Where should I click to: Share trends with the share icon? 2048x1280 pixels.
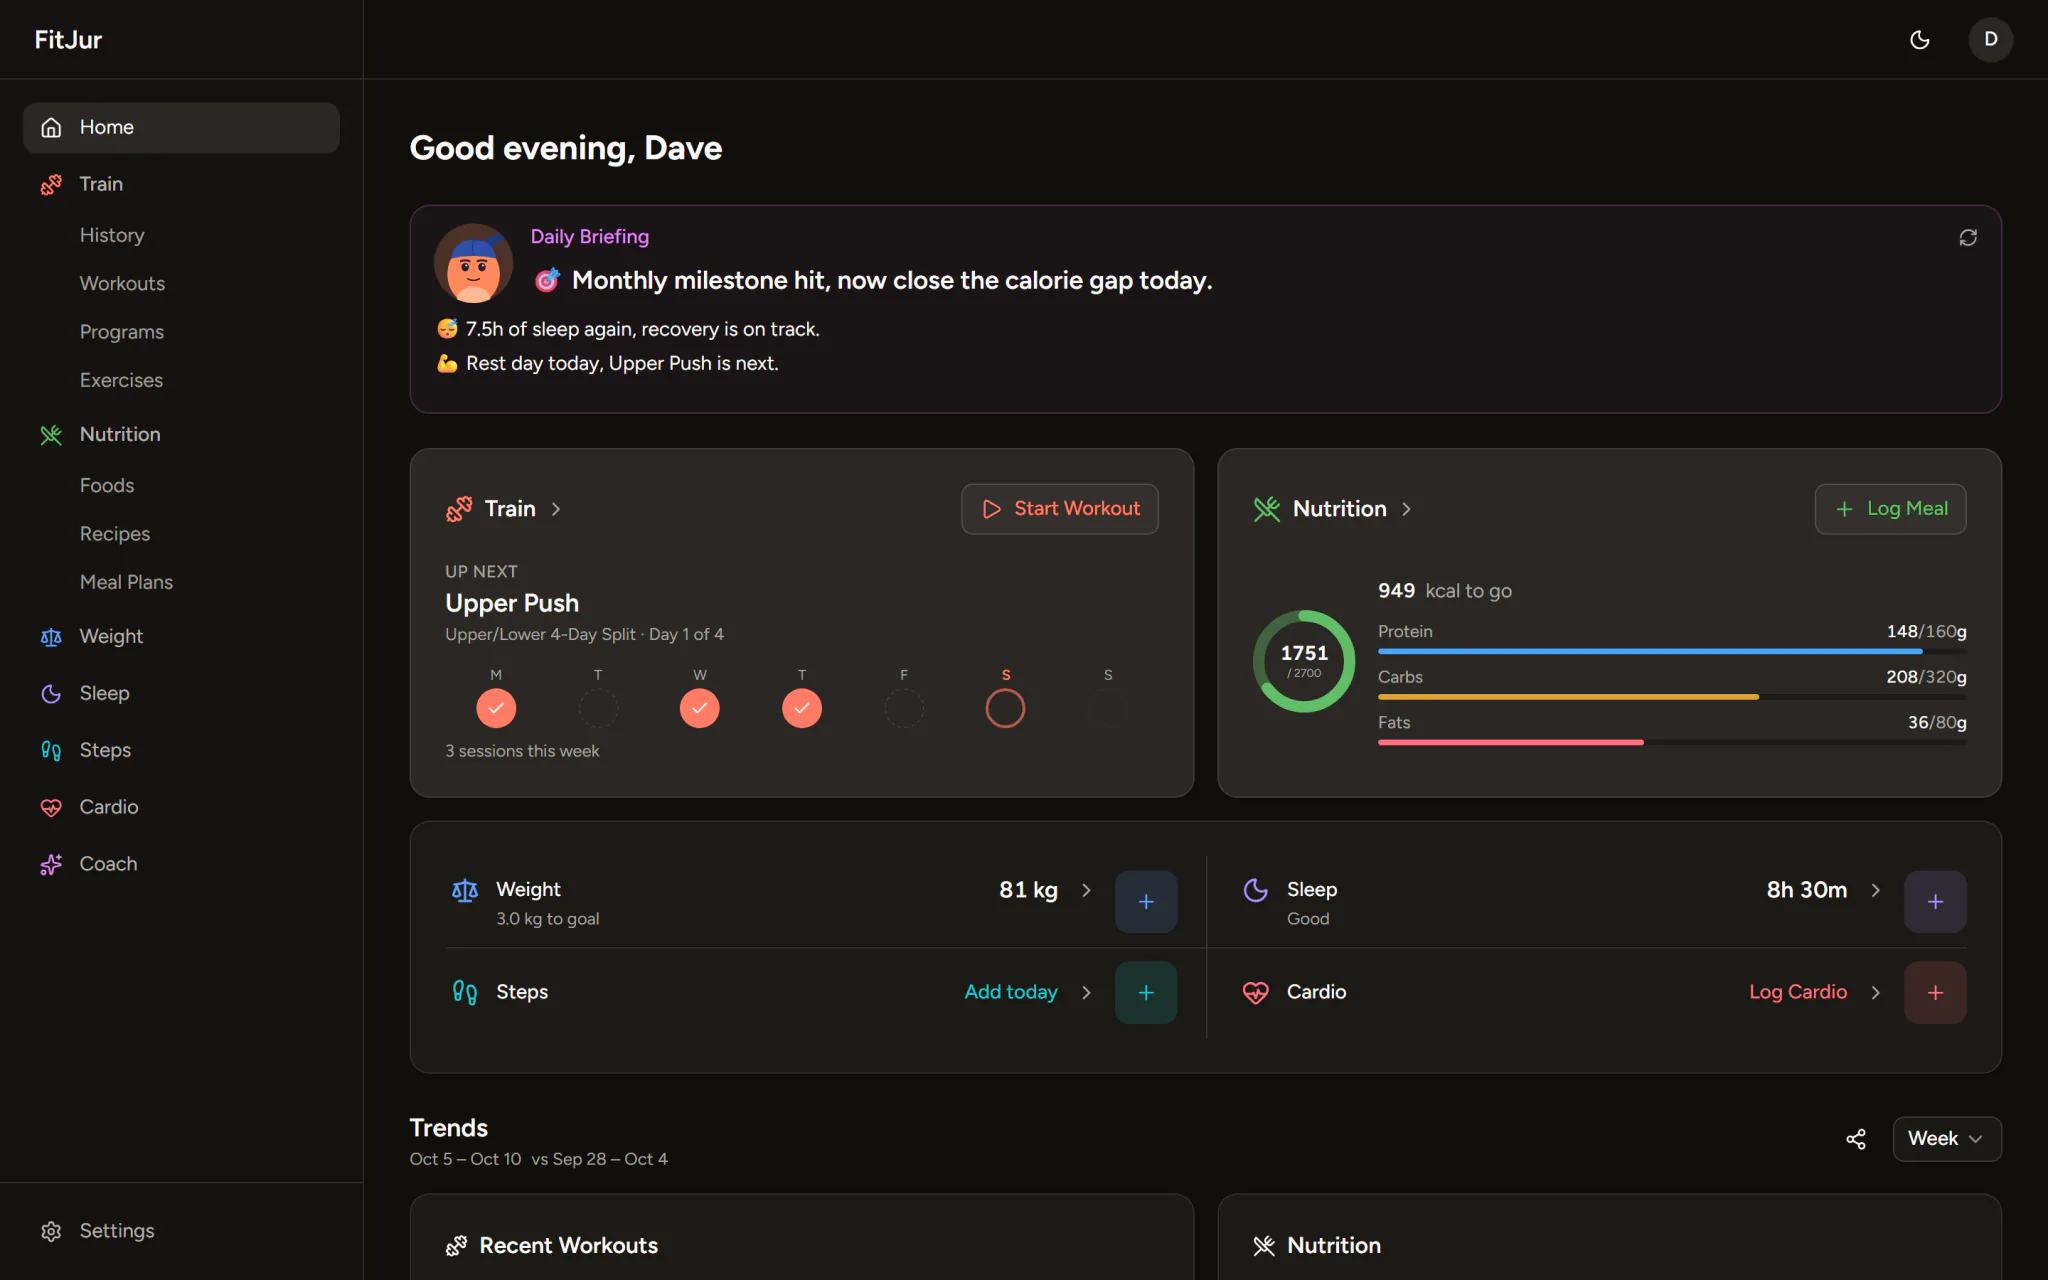click(1855, 1139)
